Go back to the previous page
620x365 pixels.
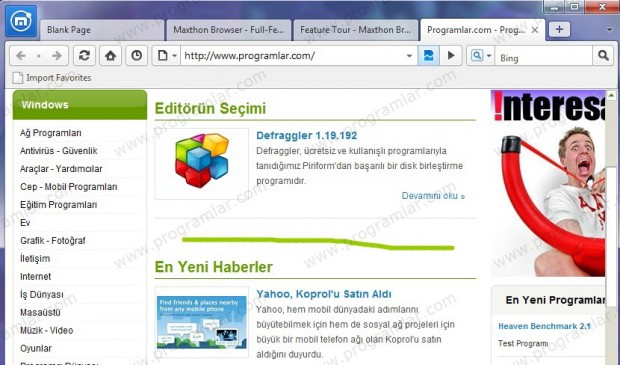[21, 56]
